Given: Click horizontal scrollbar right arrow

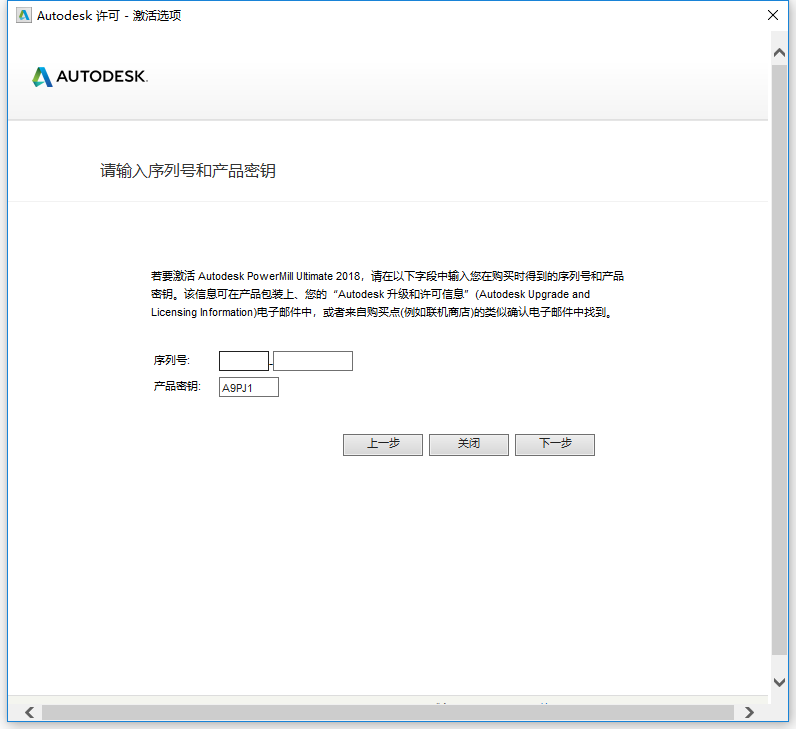Looking at the screenshot, I should (749, 712).
